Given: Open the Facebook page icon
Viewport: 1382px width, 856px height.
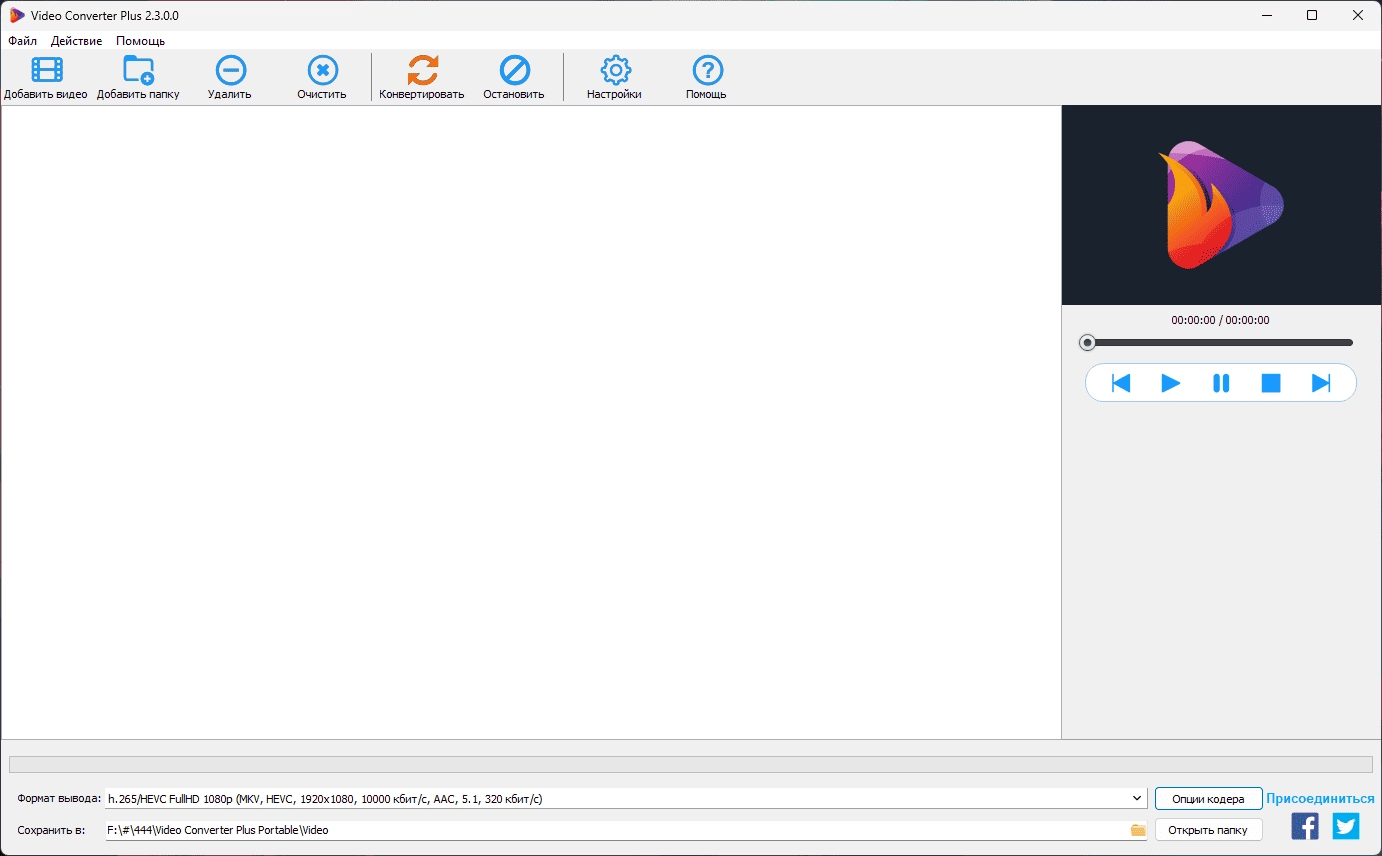Looking at the screenshot, I should [x=1305, y=826].
